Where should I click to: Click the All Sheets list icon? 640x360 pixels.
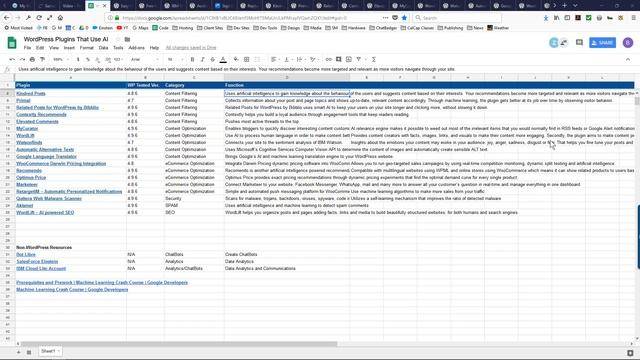pyautogui.click(x=29, y=352)
